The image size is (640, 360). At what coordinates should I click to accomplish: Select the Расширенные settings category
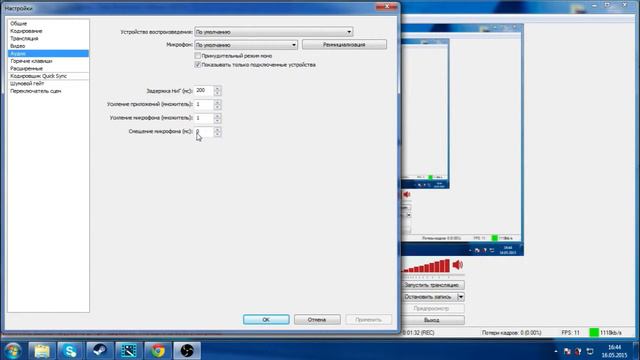tap(48, 69)
